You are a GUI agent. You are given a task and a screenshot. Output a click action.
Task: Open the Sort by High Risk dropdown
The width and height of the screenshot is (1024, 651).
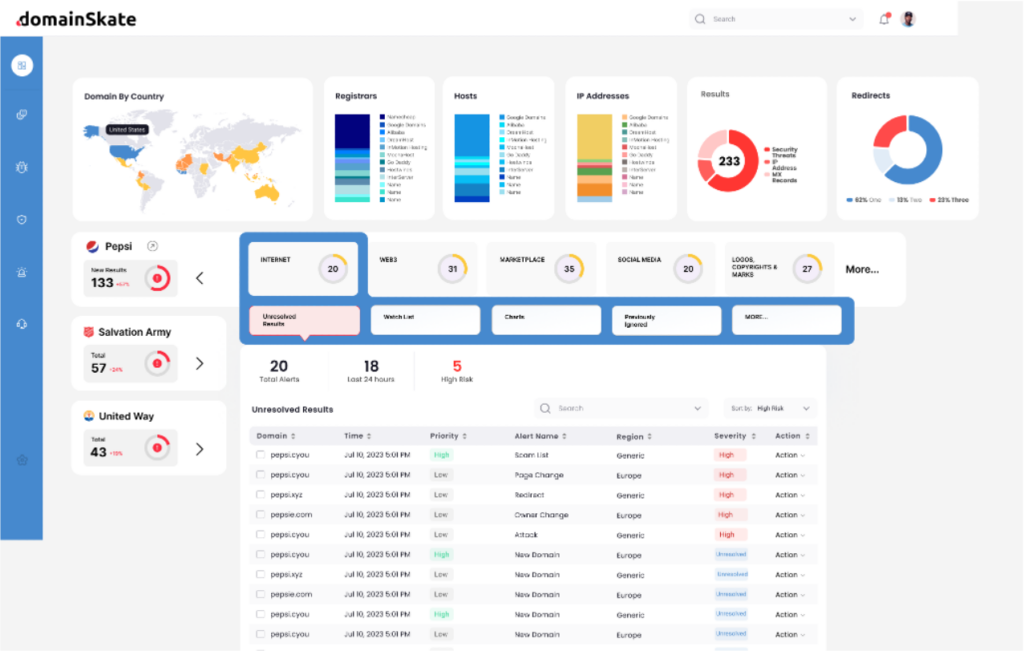770,408
